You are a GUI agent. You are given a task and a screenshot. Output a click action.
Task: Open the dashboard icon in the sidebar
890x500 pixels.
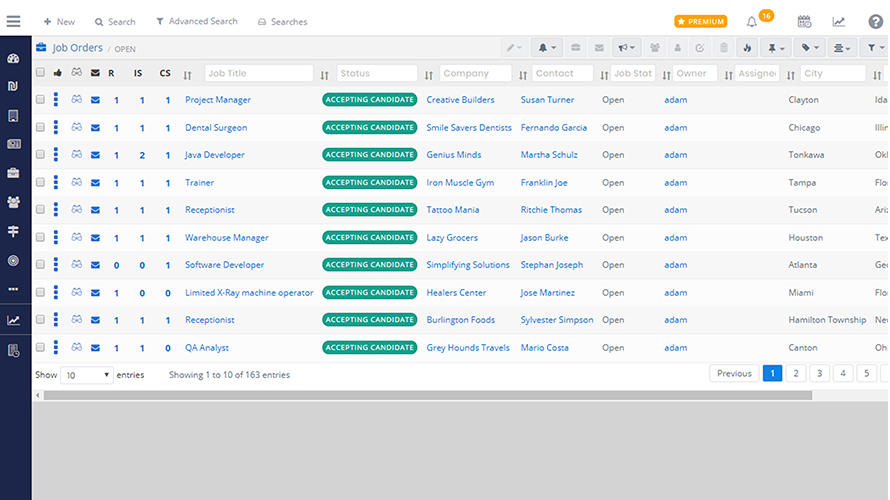pos(13,59)
